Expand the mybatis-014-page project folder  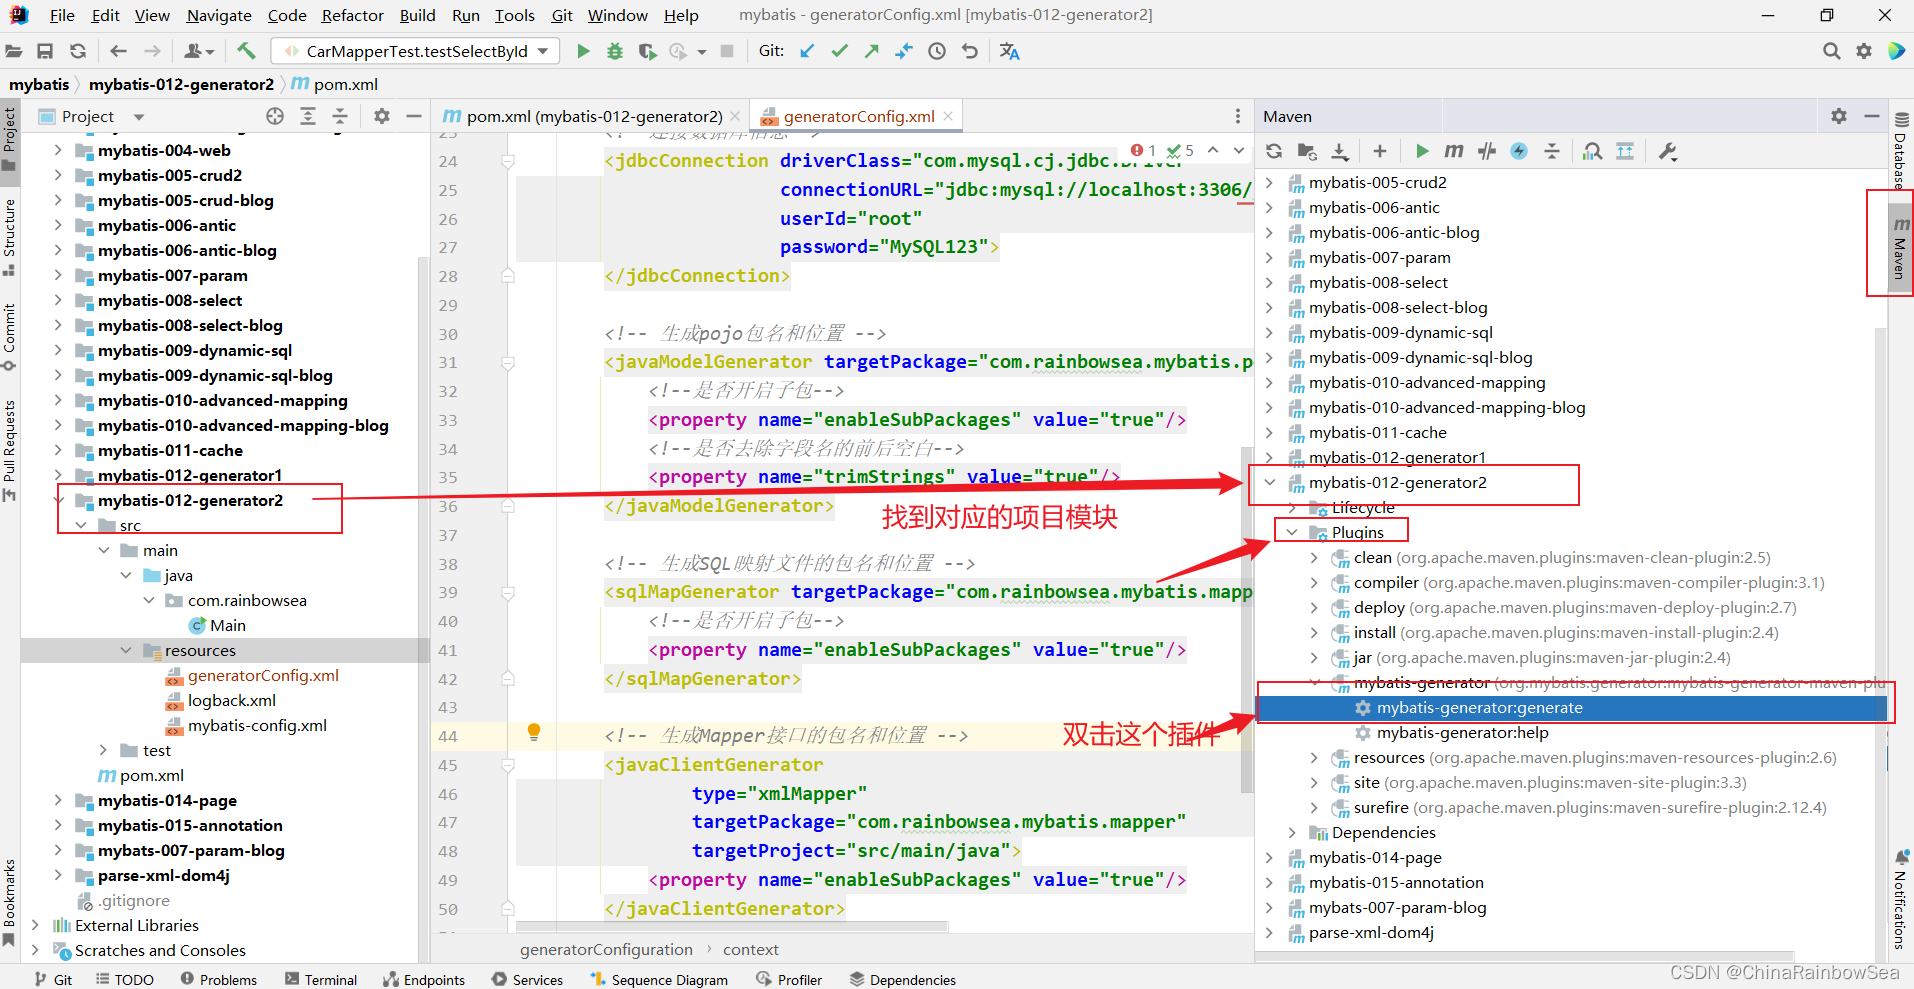[58, 800]
